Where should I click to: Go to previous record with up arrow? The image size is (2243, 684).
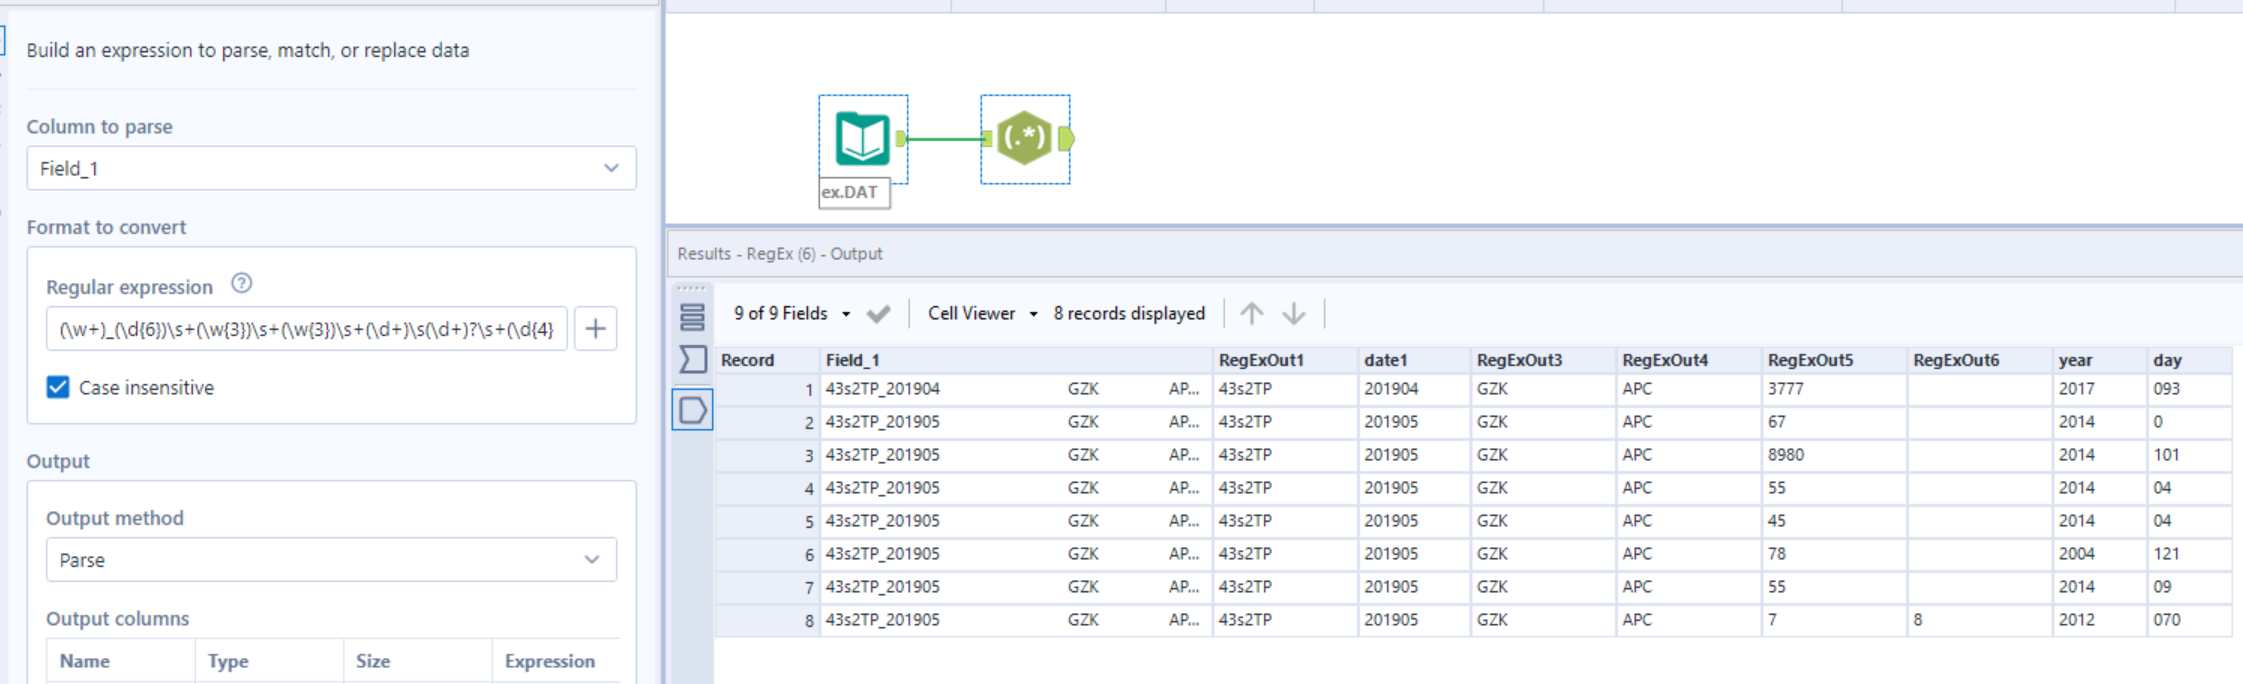tap(1251, 314)
